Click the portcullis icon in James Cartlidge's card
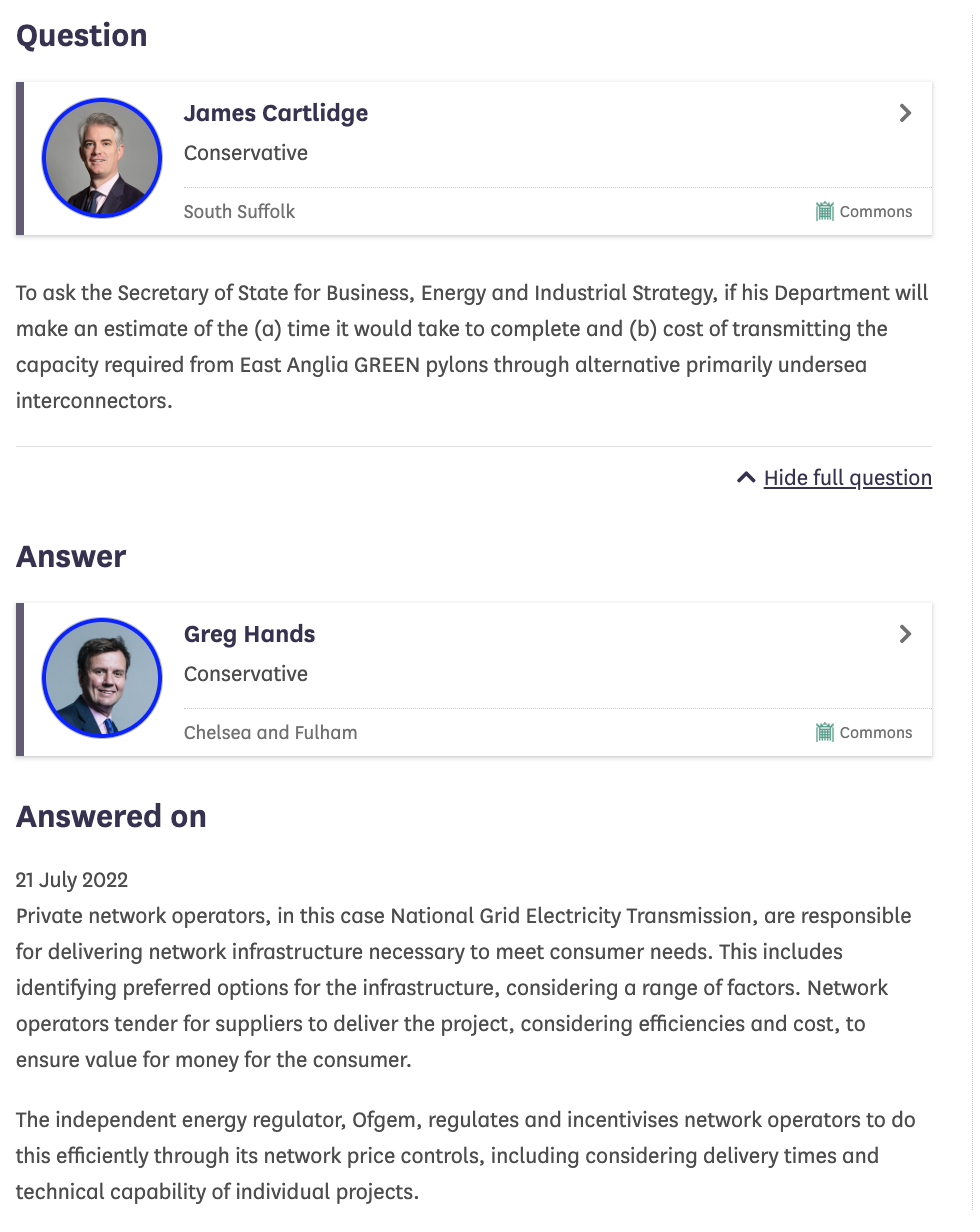 (x=824, y=212)
